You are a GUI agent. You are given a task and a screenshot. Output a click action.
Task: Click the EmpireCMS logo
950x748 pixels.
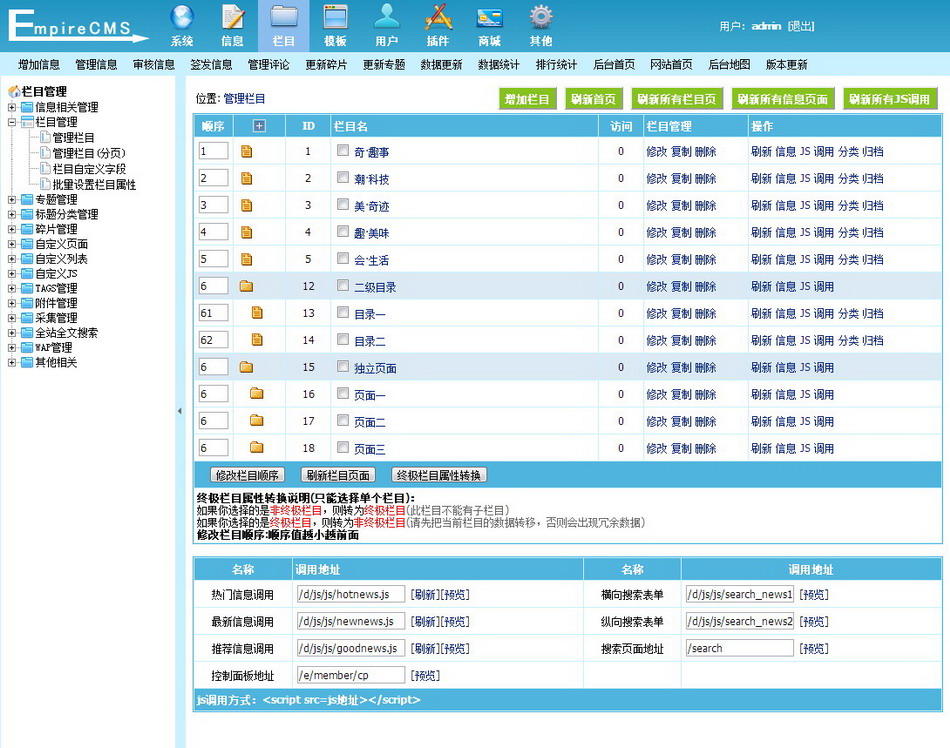coord(78,26)
